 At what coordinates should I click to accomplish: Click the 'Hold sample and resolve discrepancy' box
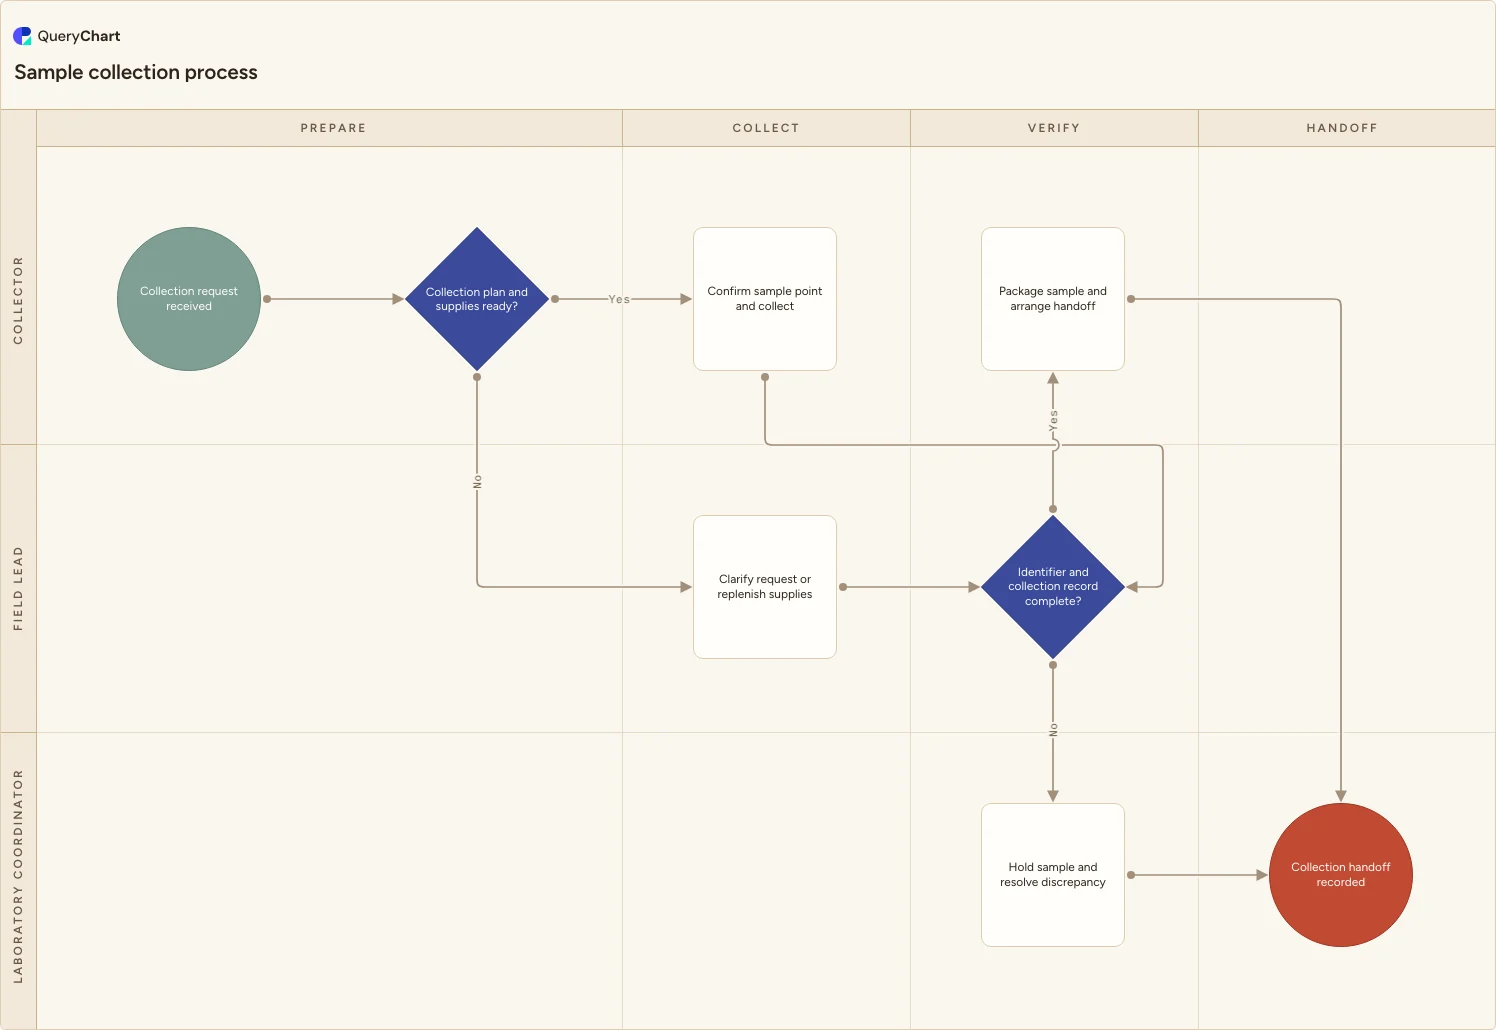tap(1053, 875)
